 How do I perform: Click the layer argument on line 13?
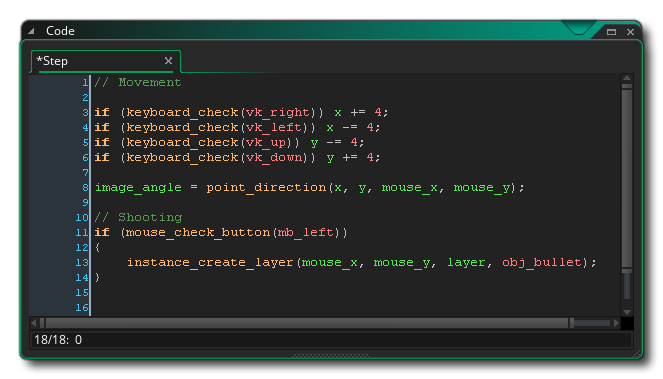tap(466, 263)
